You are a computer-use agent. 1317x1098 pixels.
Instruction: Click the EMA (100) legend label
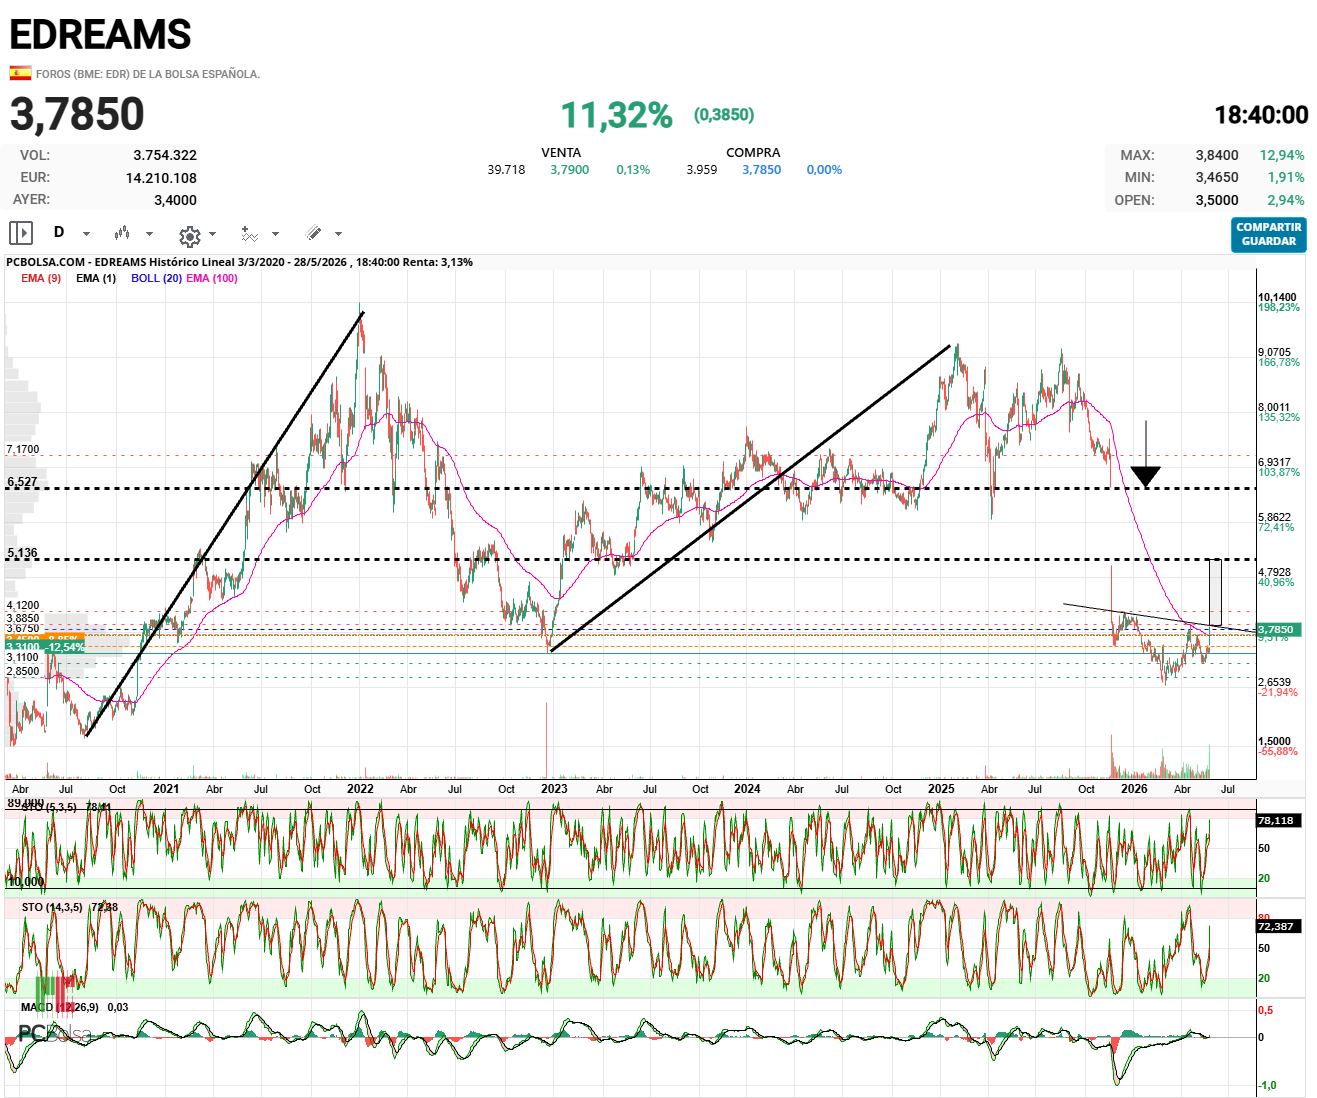pyautogui.click(x=212, y=278)
